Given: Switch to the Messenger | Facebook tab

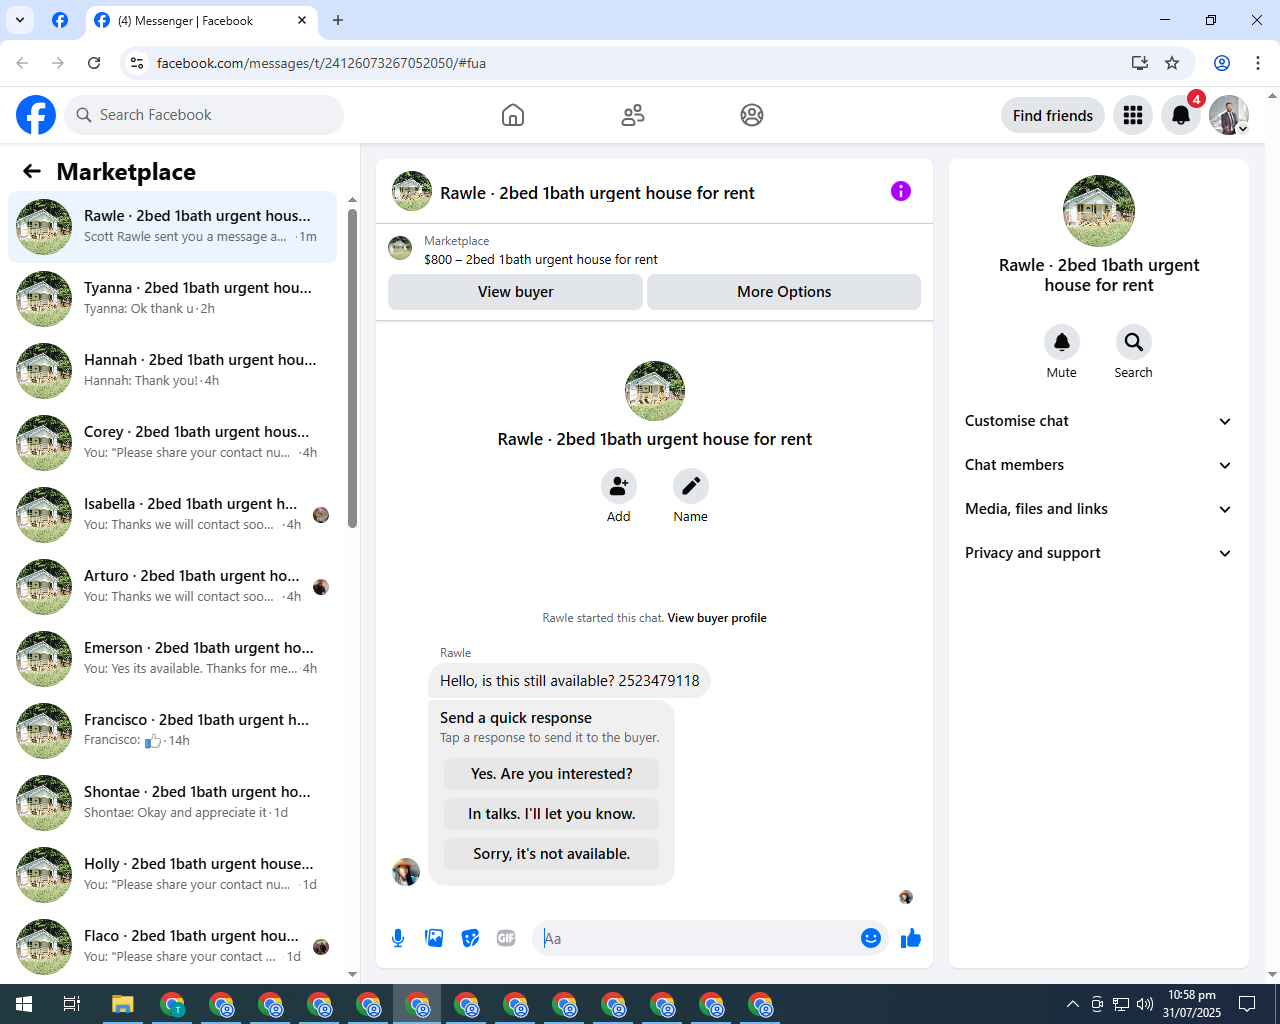Looking at the screenshot, I should [200, 20].
